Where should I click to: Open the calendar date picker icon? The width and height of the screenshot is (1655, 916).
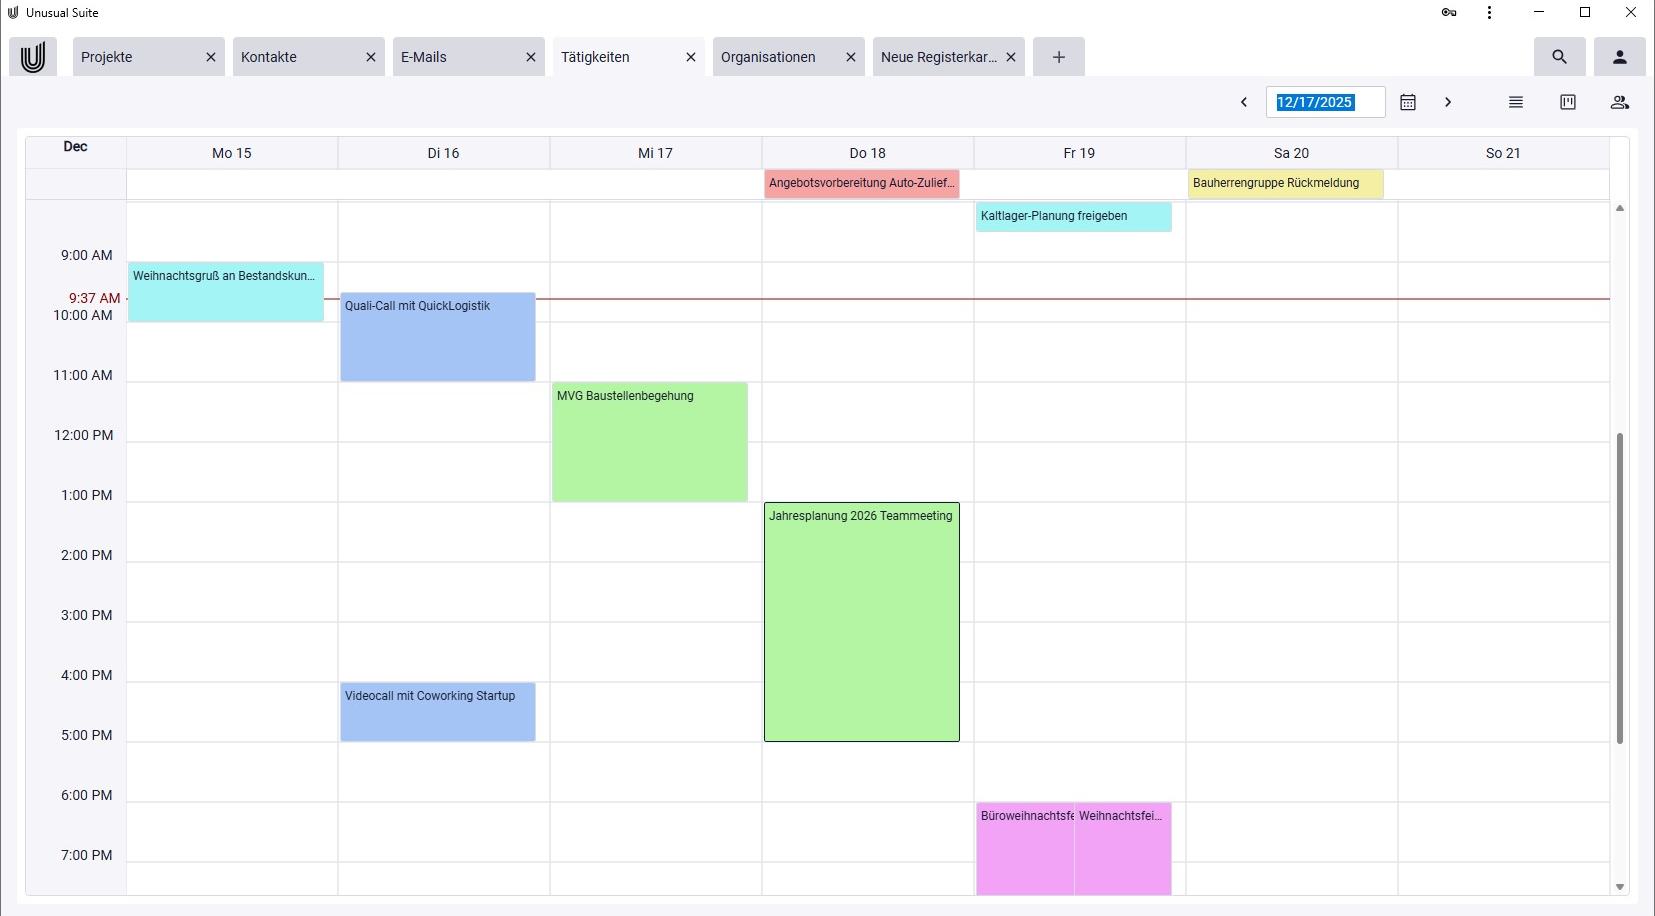point(1407,102)
